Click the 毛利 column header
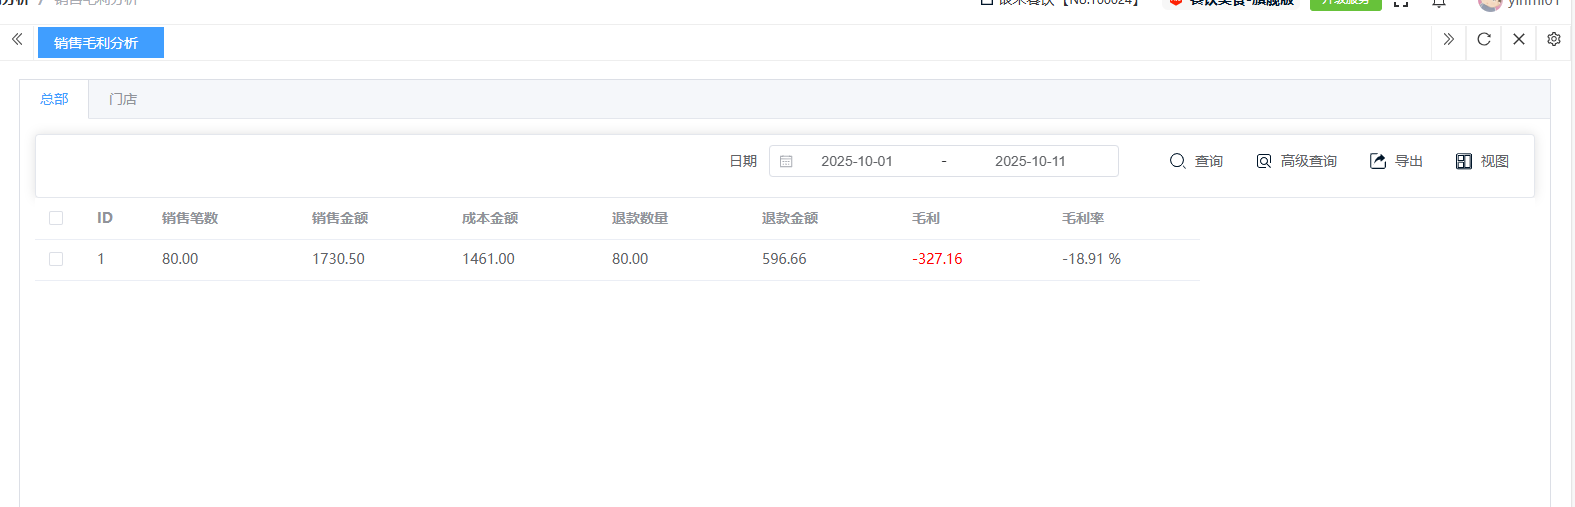Viewport: 1575px width, 507px height. pos(926,218)
